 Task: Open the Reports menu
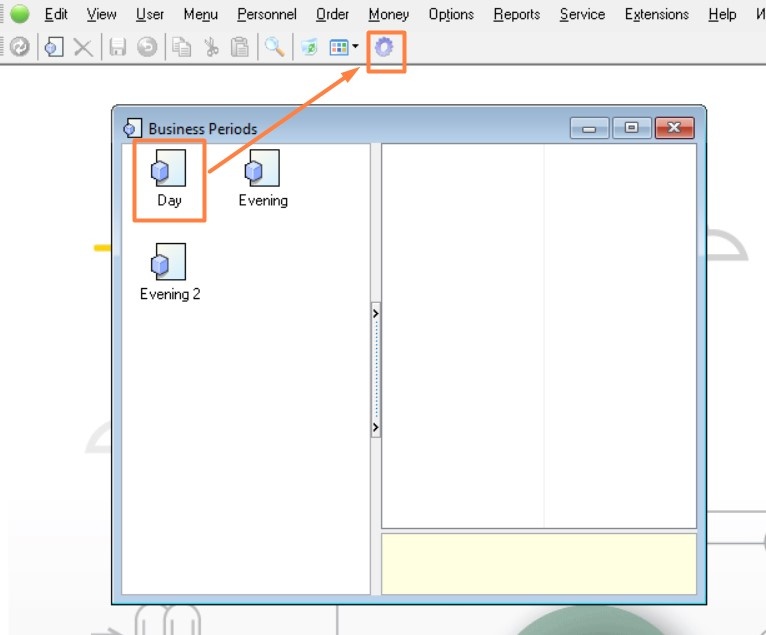516,14
